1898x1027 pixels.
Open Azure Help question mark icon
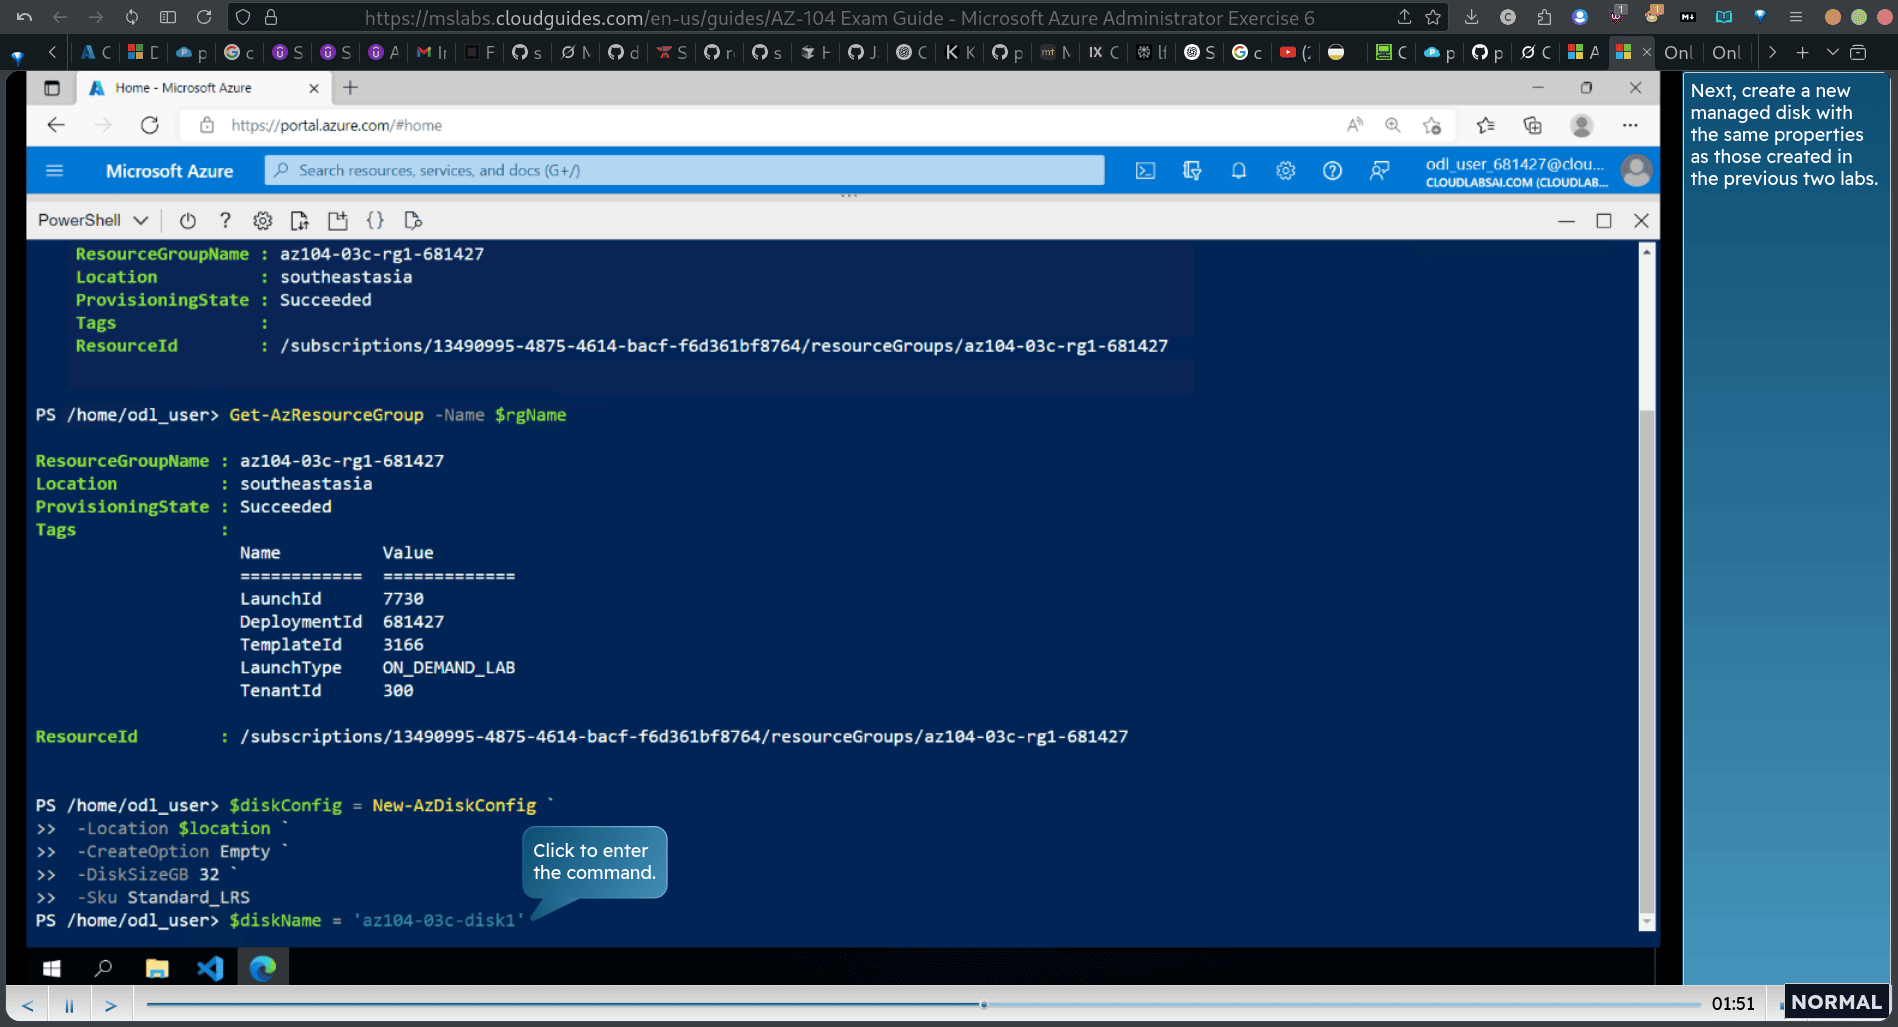pos(1332,171)
